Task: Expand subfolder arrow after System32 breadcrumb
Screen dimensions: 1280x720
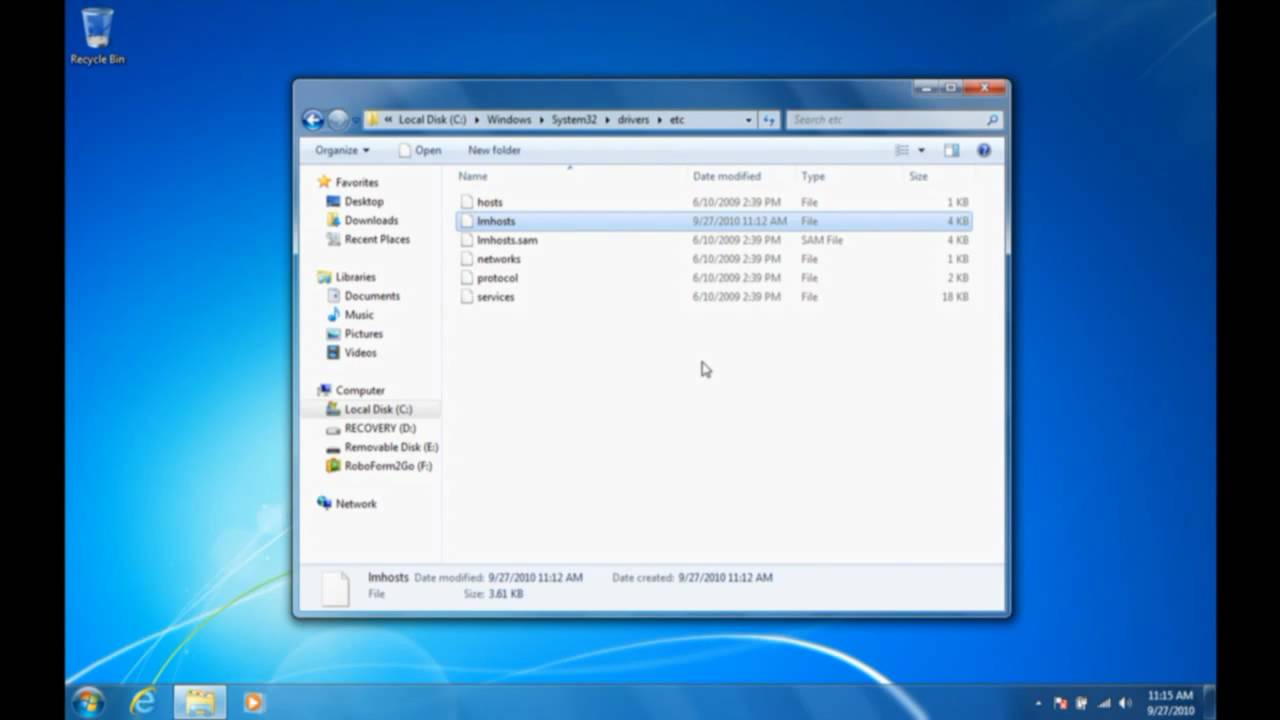Action: 607,120
